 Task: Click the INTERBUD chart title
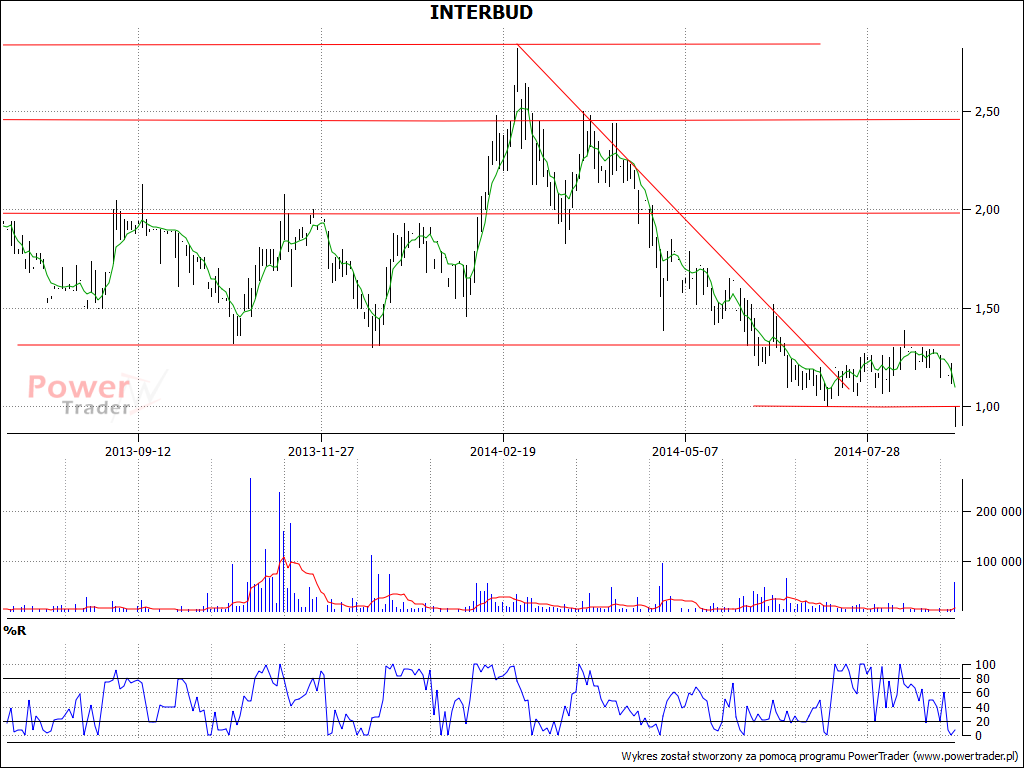(x=481, y=12)
